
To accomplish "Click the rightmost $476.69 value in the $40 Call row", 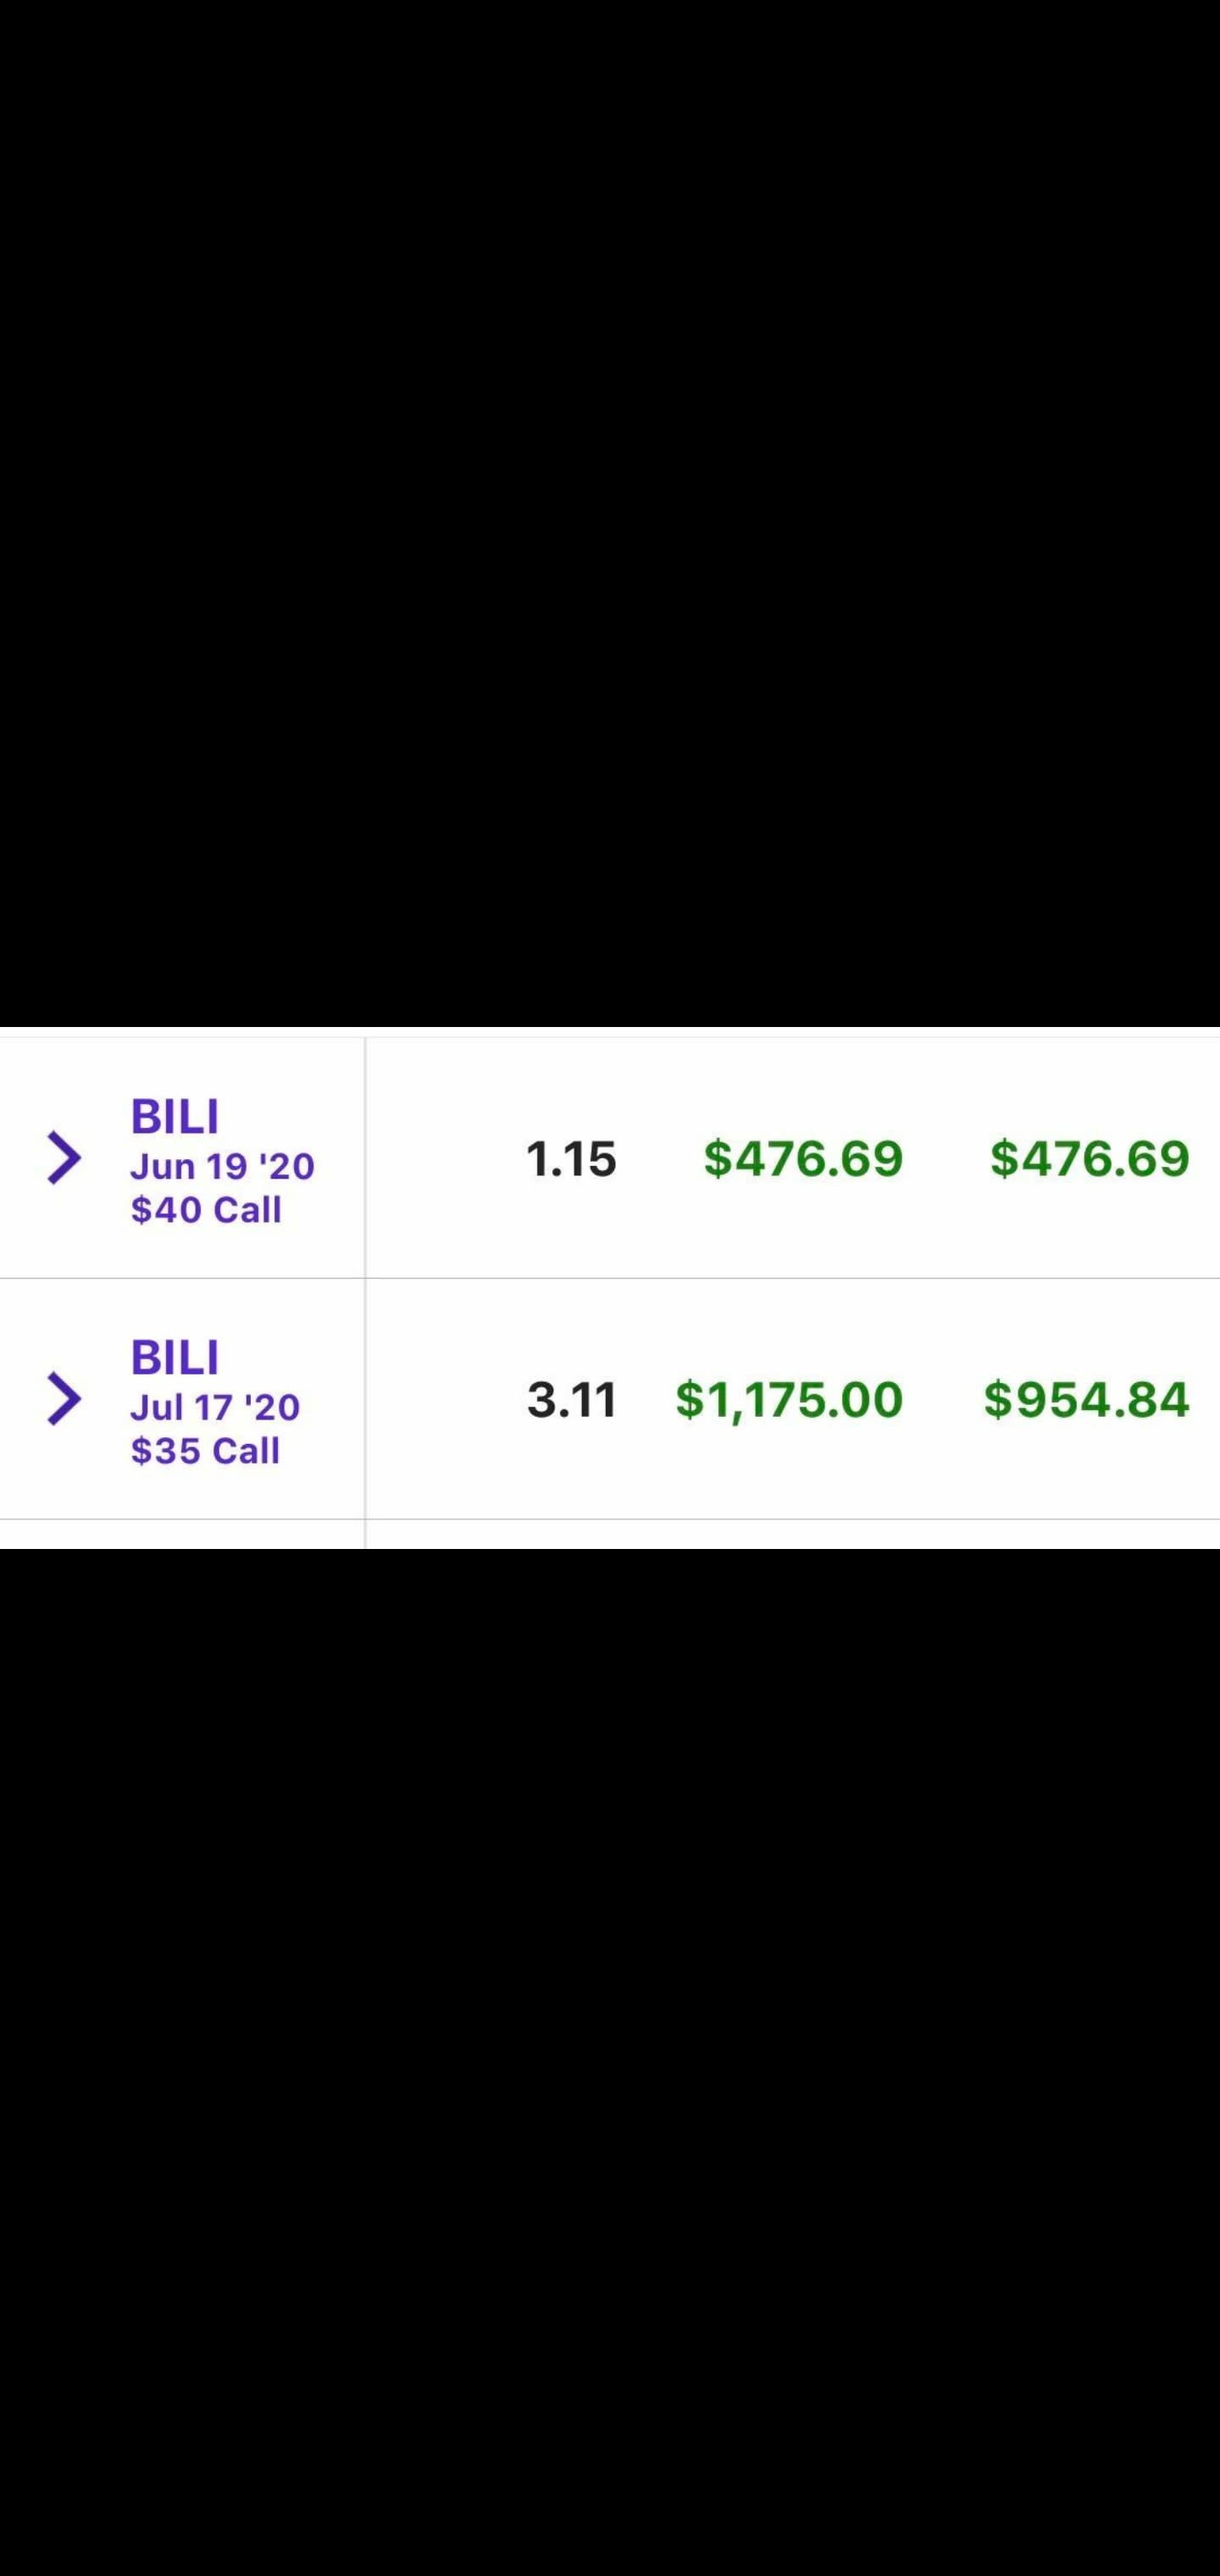I will pyautogui.click(x=1089, y=1158).
